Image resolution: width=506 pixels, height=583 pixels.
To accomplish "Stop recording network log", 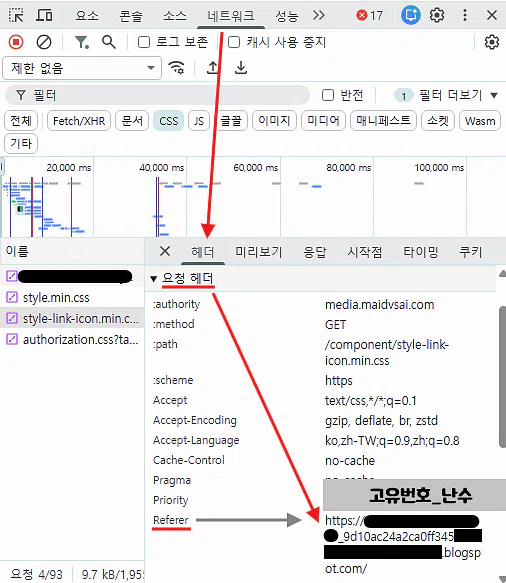I will click(x=16, y=42).
